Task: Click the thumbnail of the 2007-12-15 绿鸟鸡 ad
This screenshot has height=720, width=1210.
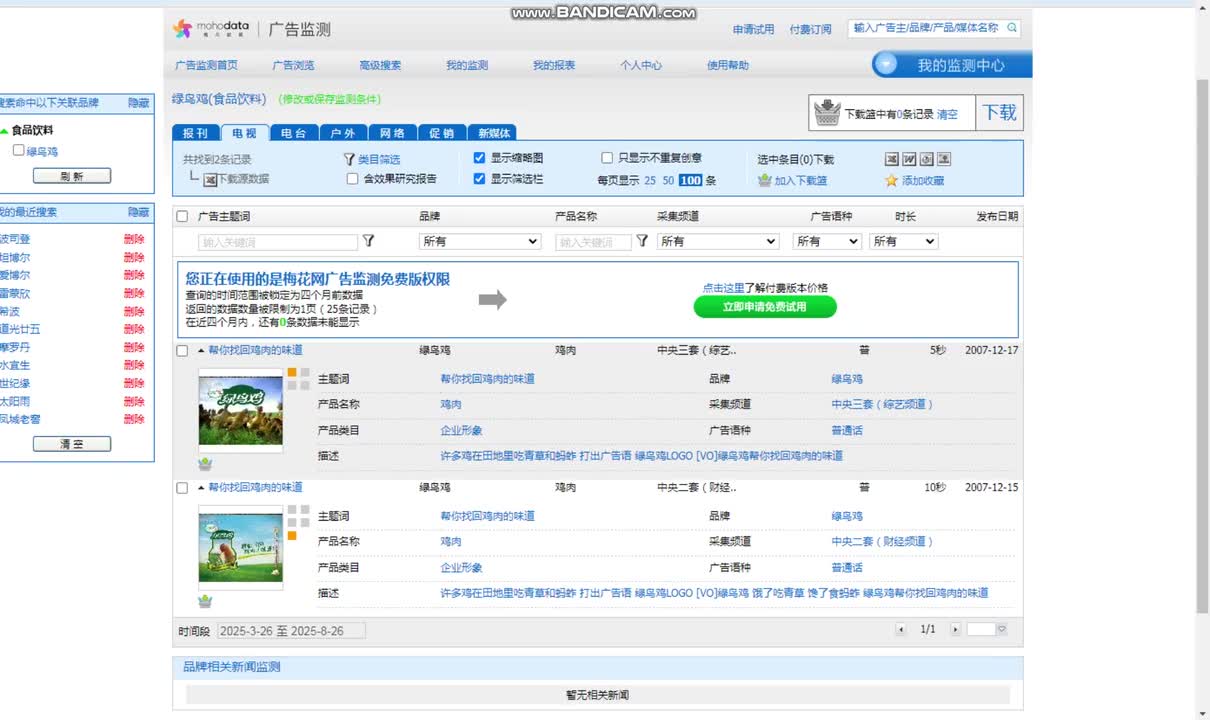Action: [241, 548]
